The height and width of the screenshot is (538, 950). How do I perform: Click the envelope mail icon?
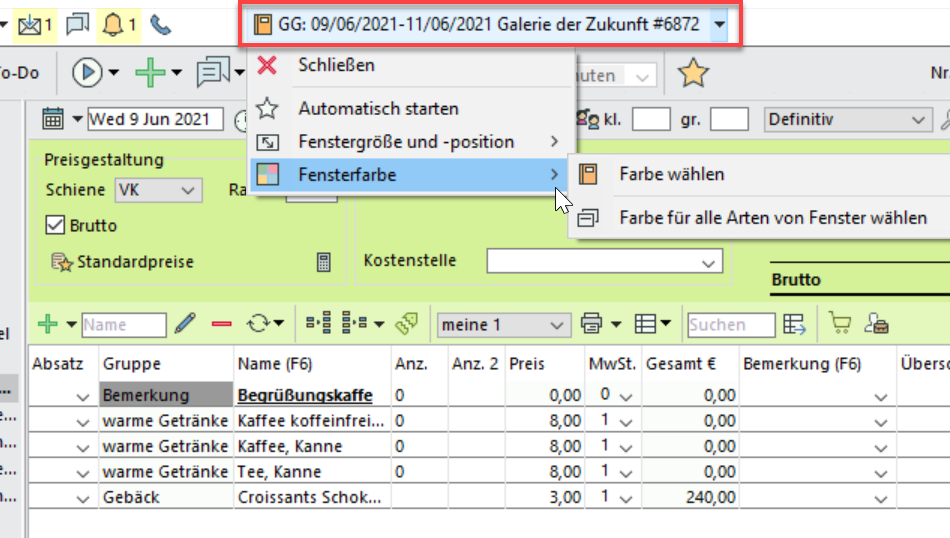29,23
